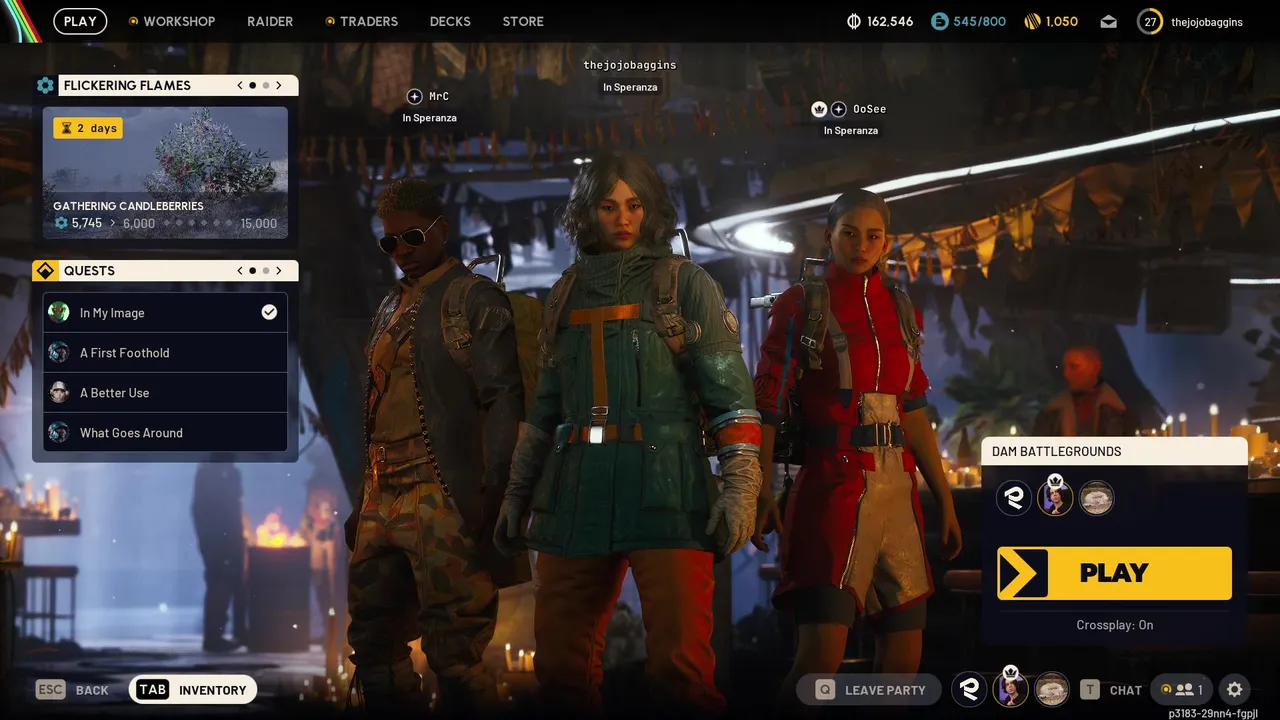
Task: Open the friends list icon showing 1
Action: click(1180, 689)
